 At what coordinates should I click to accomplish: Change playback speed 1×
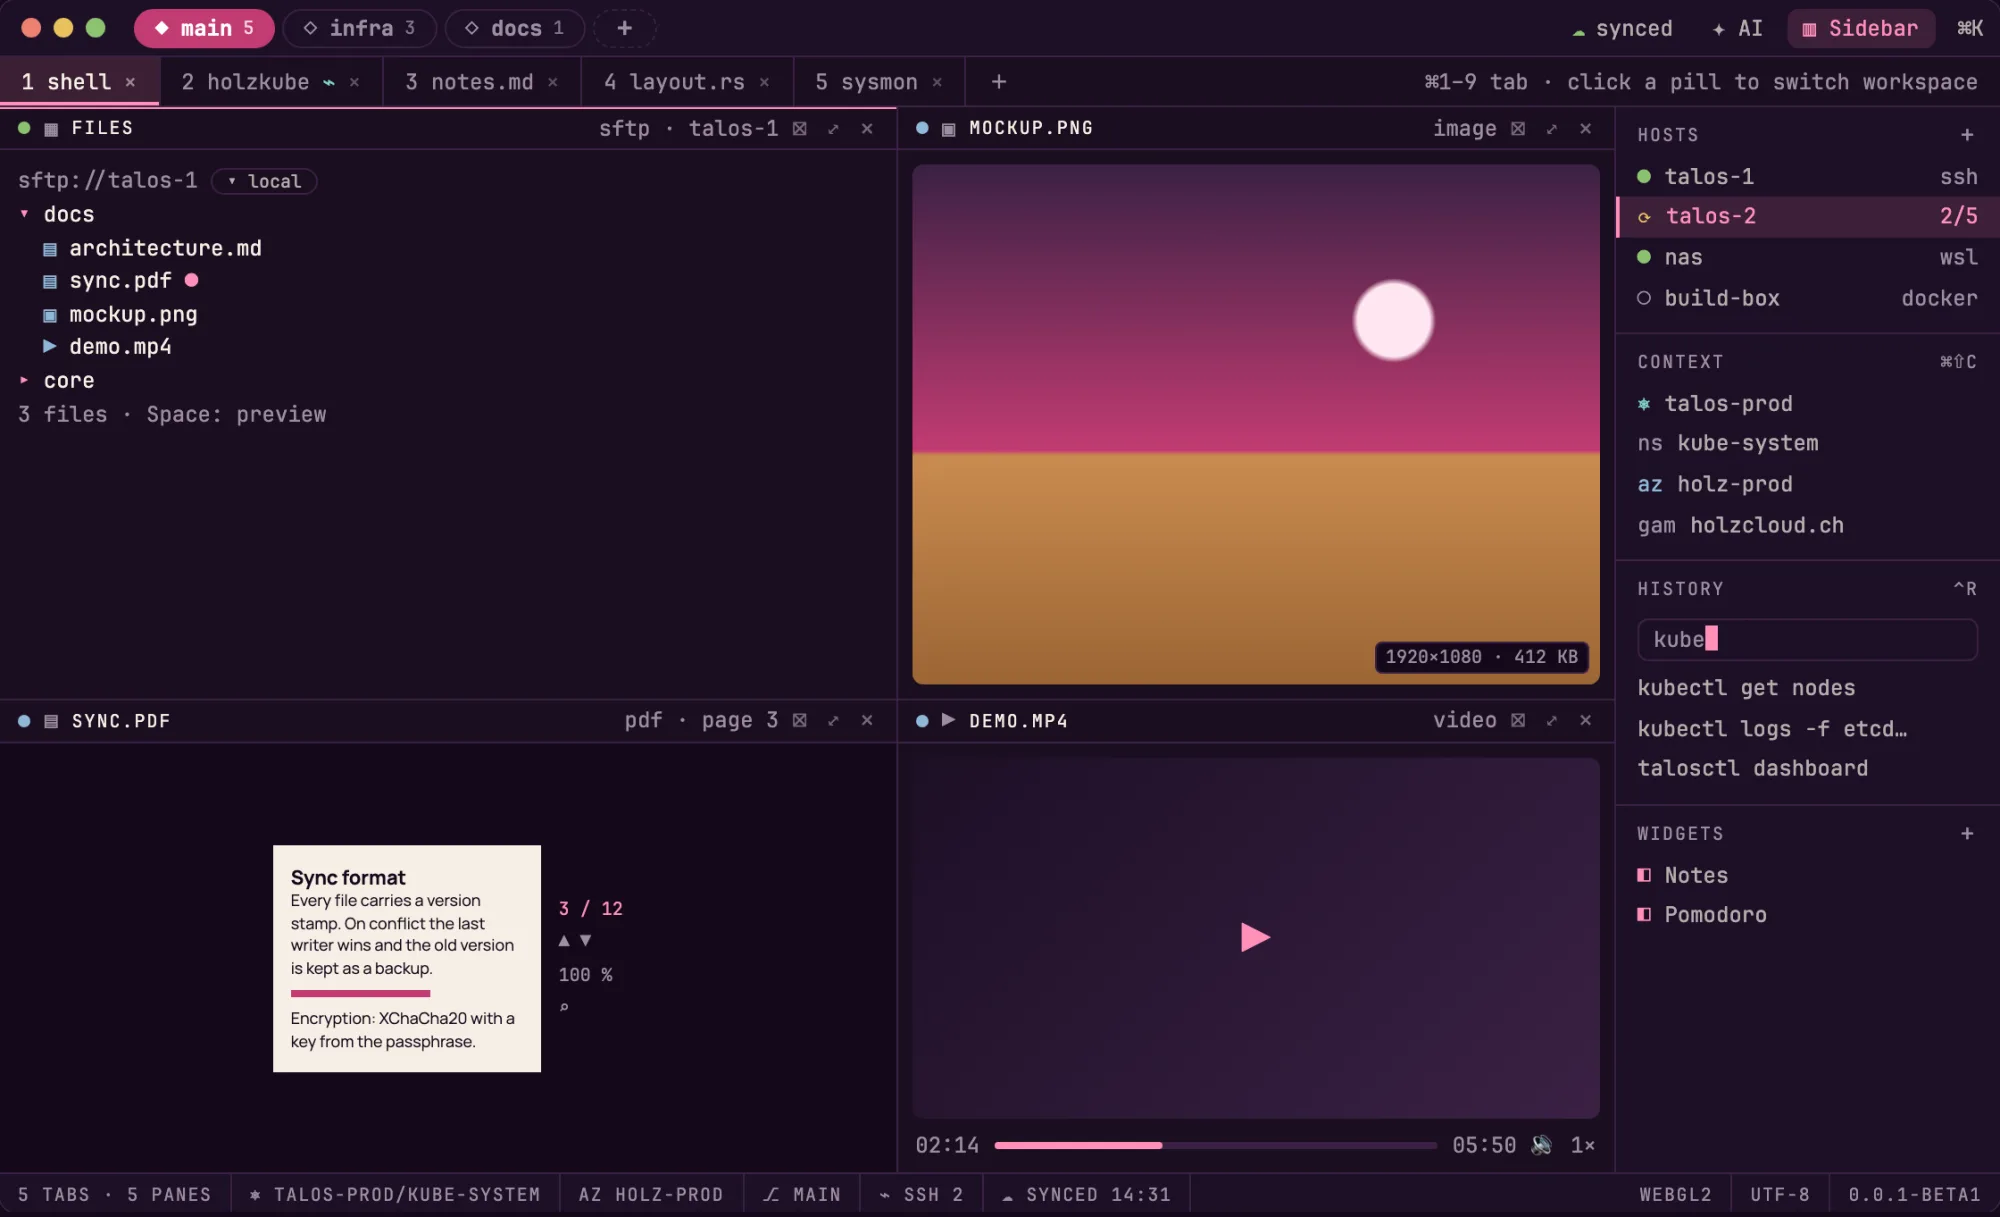click(1582, 1145)
